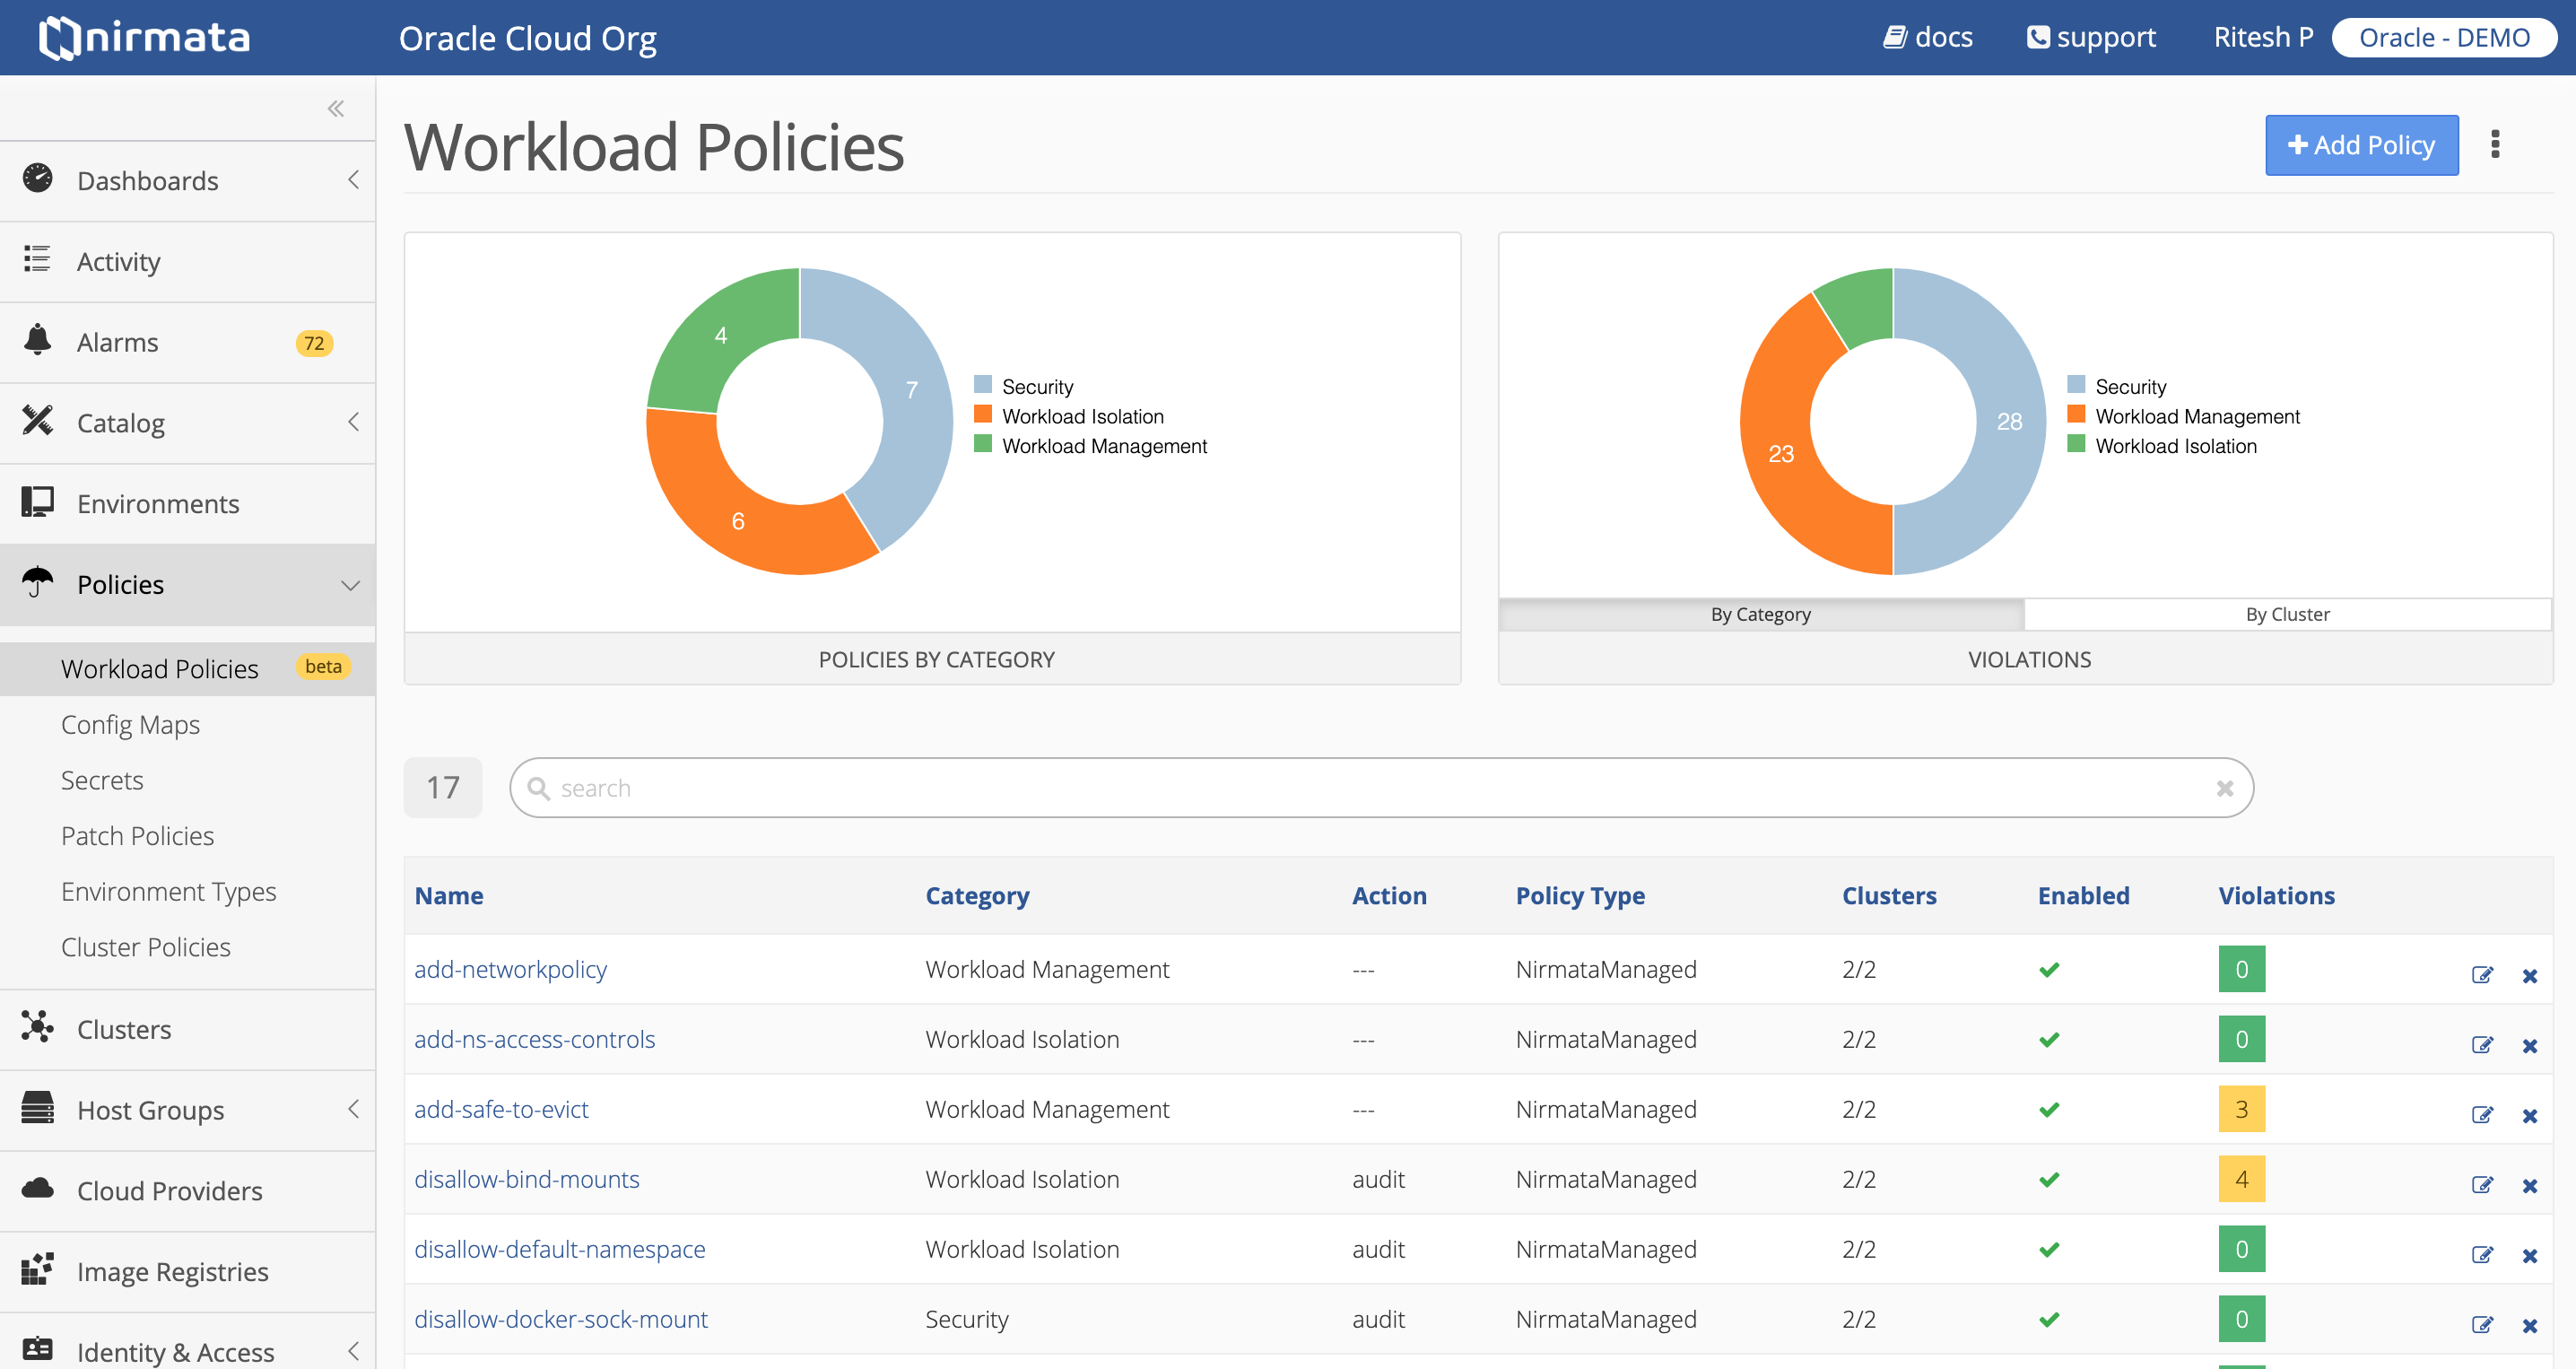2576x1369 pixels.
Task: Expand the Catalog section chevron
Action: click(x=353, y=422)
